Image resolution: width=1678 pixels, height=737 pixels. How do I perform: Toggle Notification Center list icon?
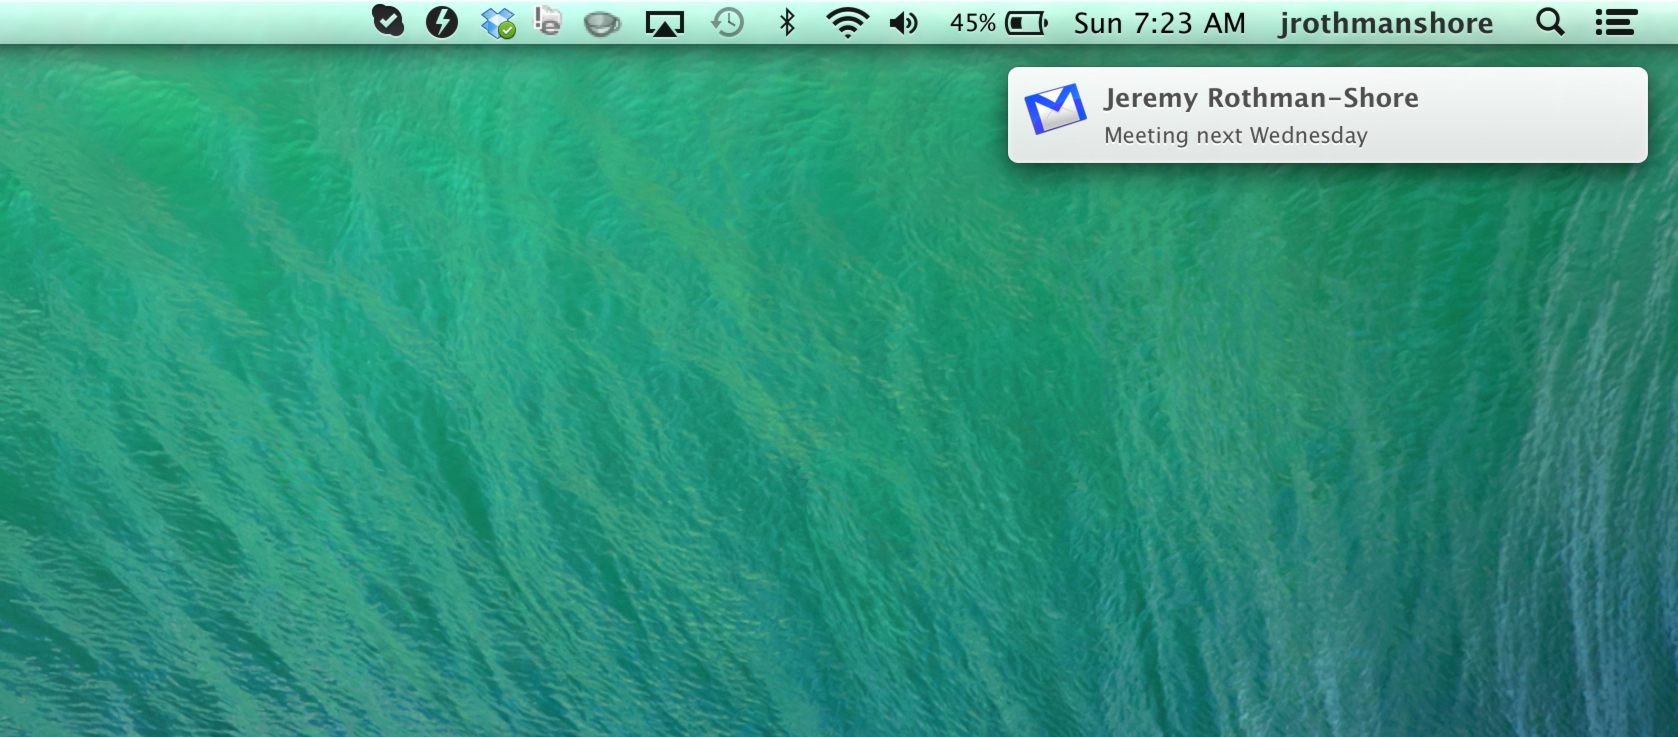1615,22
